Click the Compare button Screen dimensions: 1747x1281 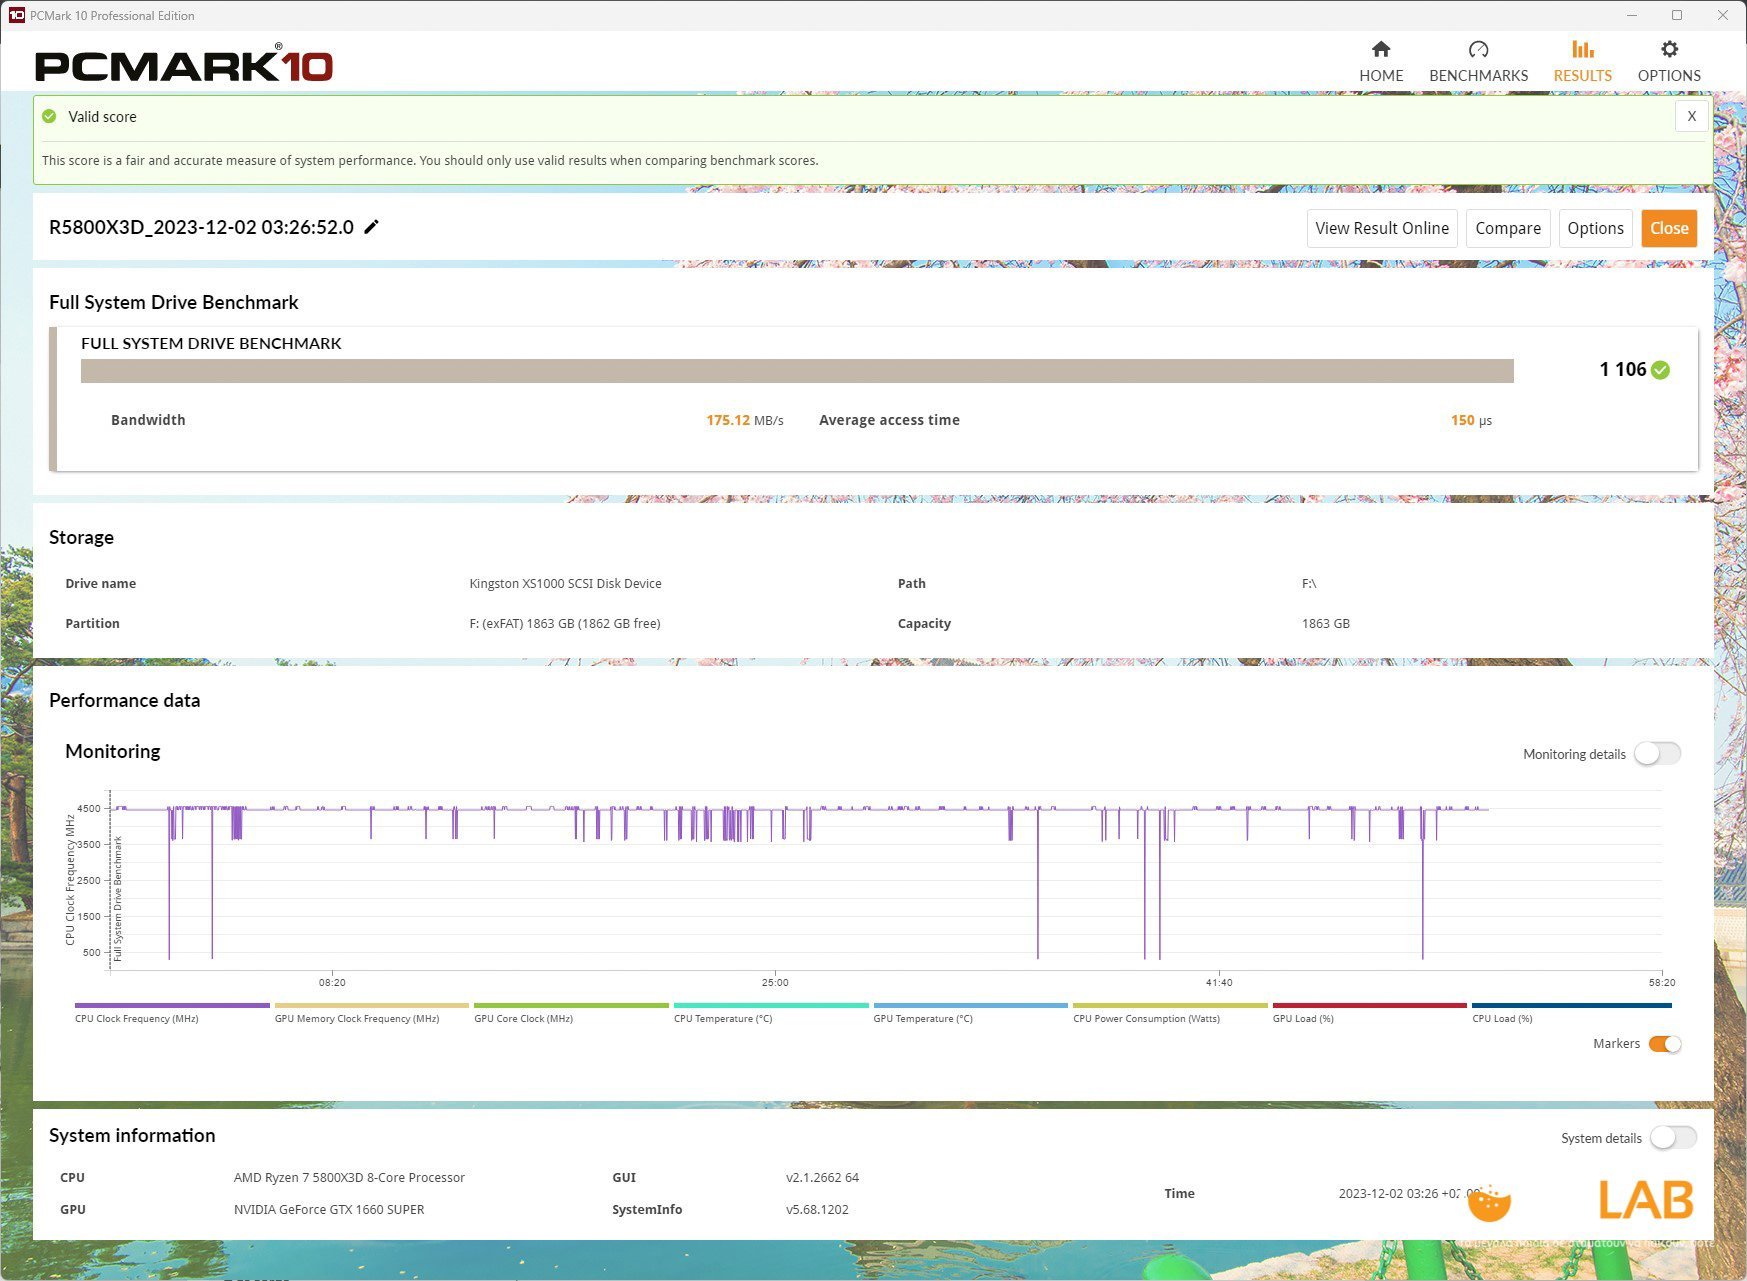pos(1508,228)
